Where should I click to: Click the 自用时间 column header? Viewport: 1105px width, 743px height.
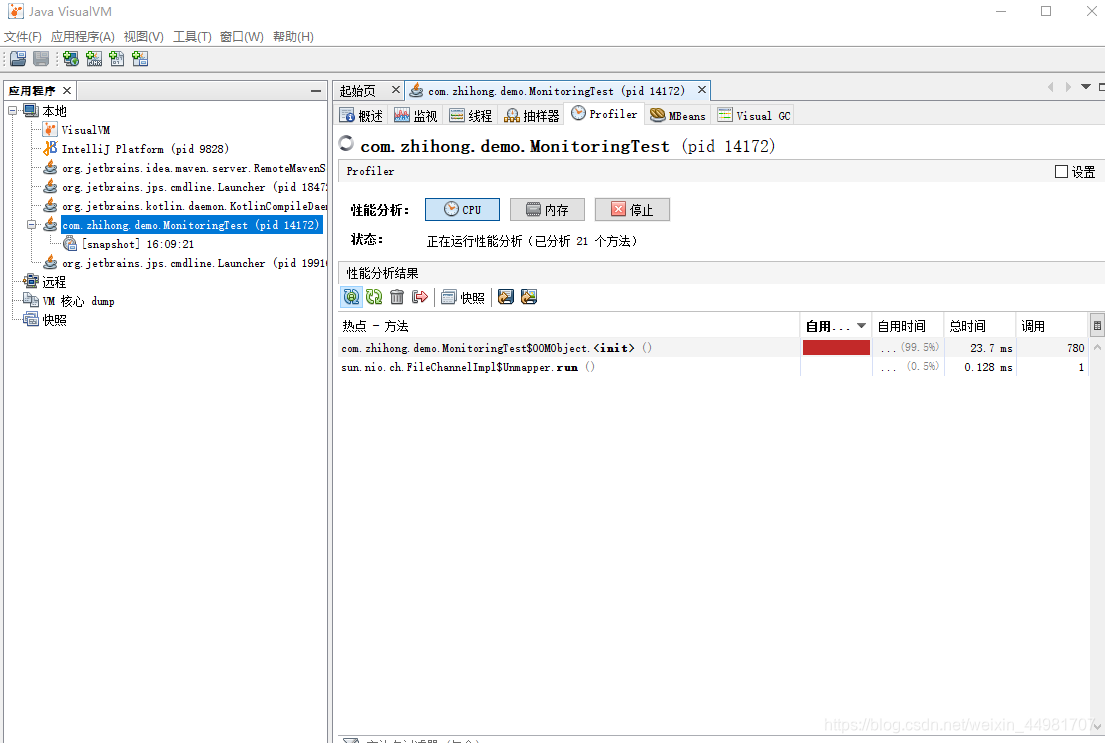coord(907,326)
